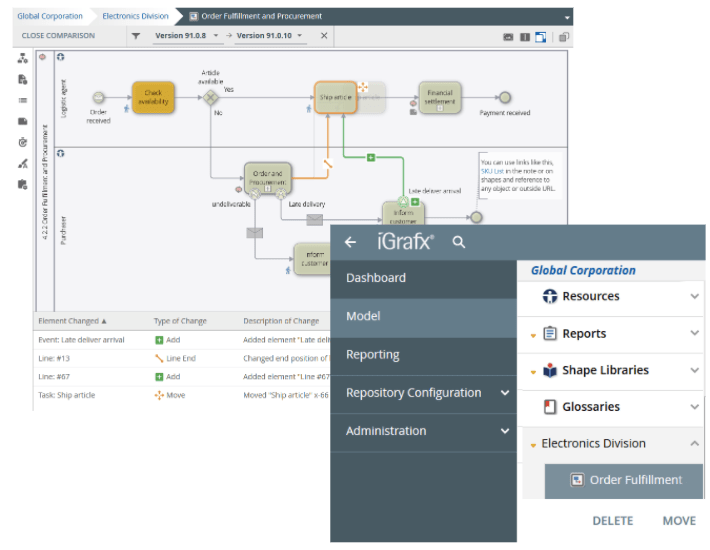Click the Order received start event
710x550 pixels.
click(98, 97)
